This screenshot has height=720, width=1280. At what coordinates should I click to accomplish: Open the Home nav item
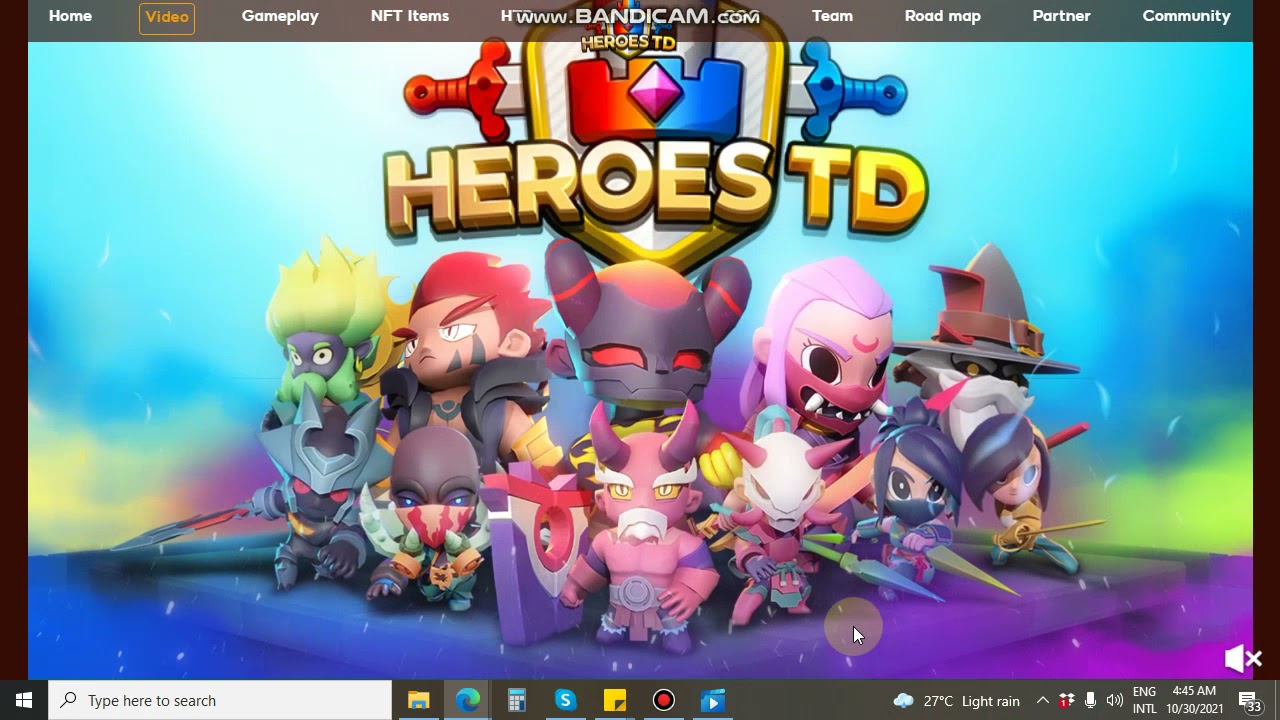pos(70,16)
